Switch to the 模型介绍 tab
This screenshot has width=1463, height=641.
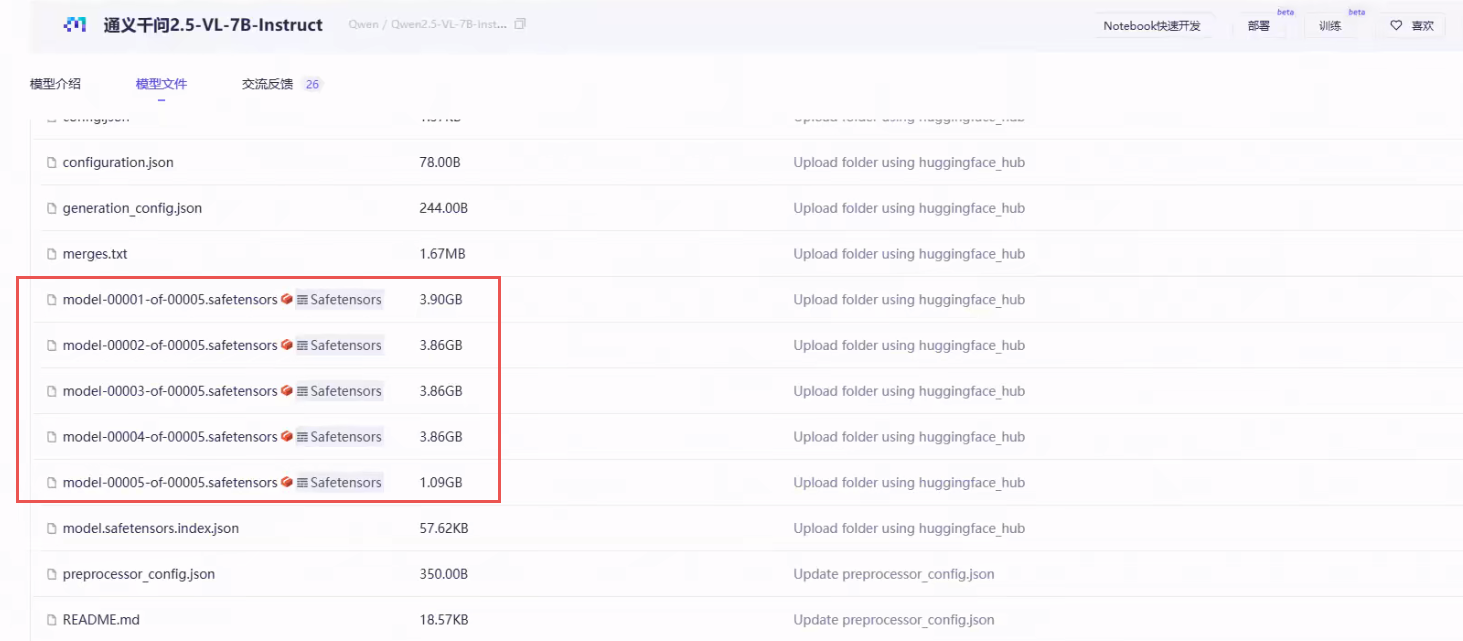point(55,84)
